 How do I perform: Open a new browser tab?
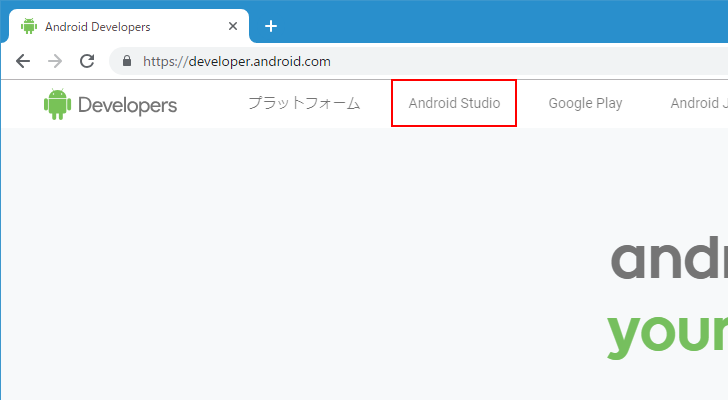[x=271, y=26]
